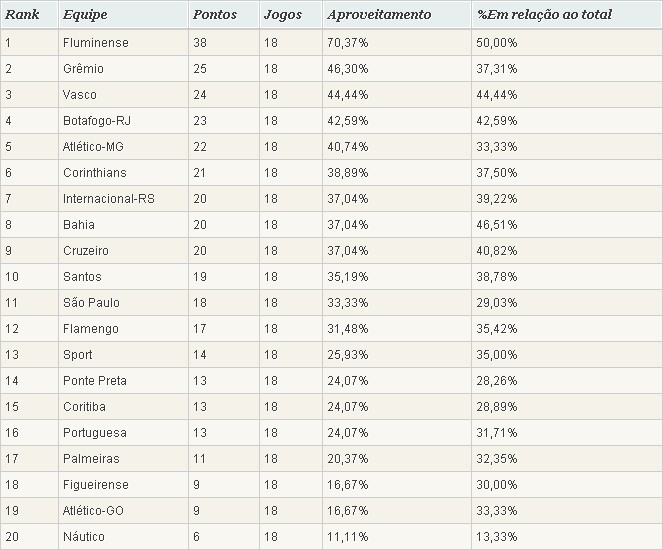663x550 pixels.
Task: Click the Grêmio team cell
Action: 83,69
